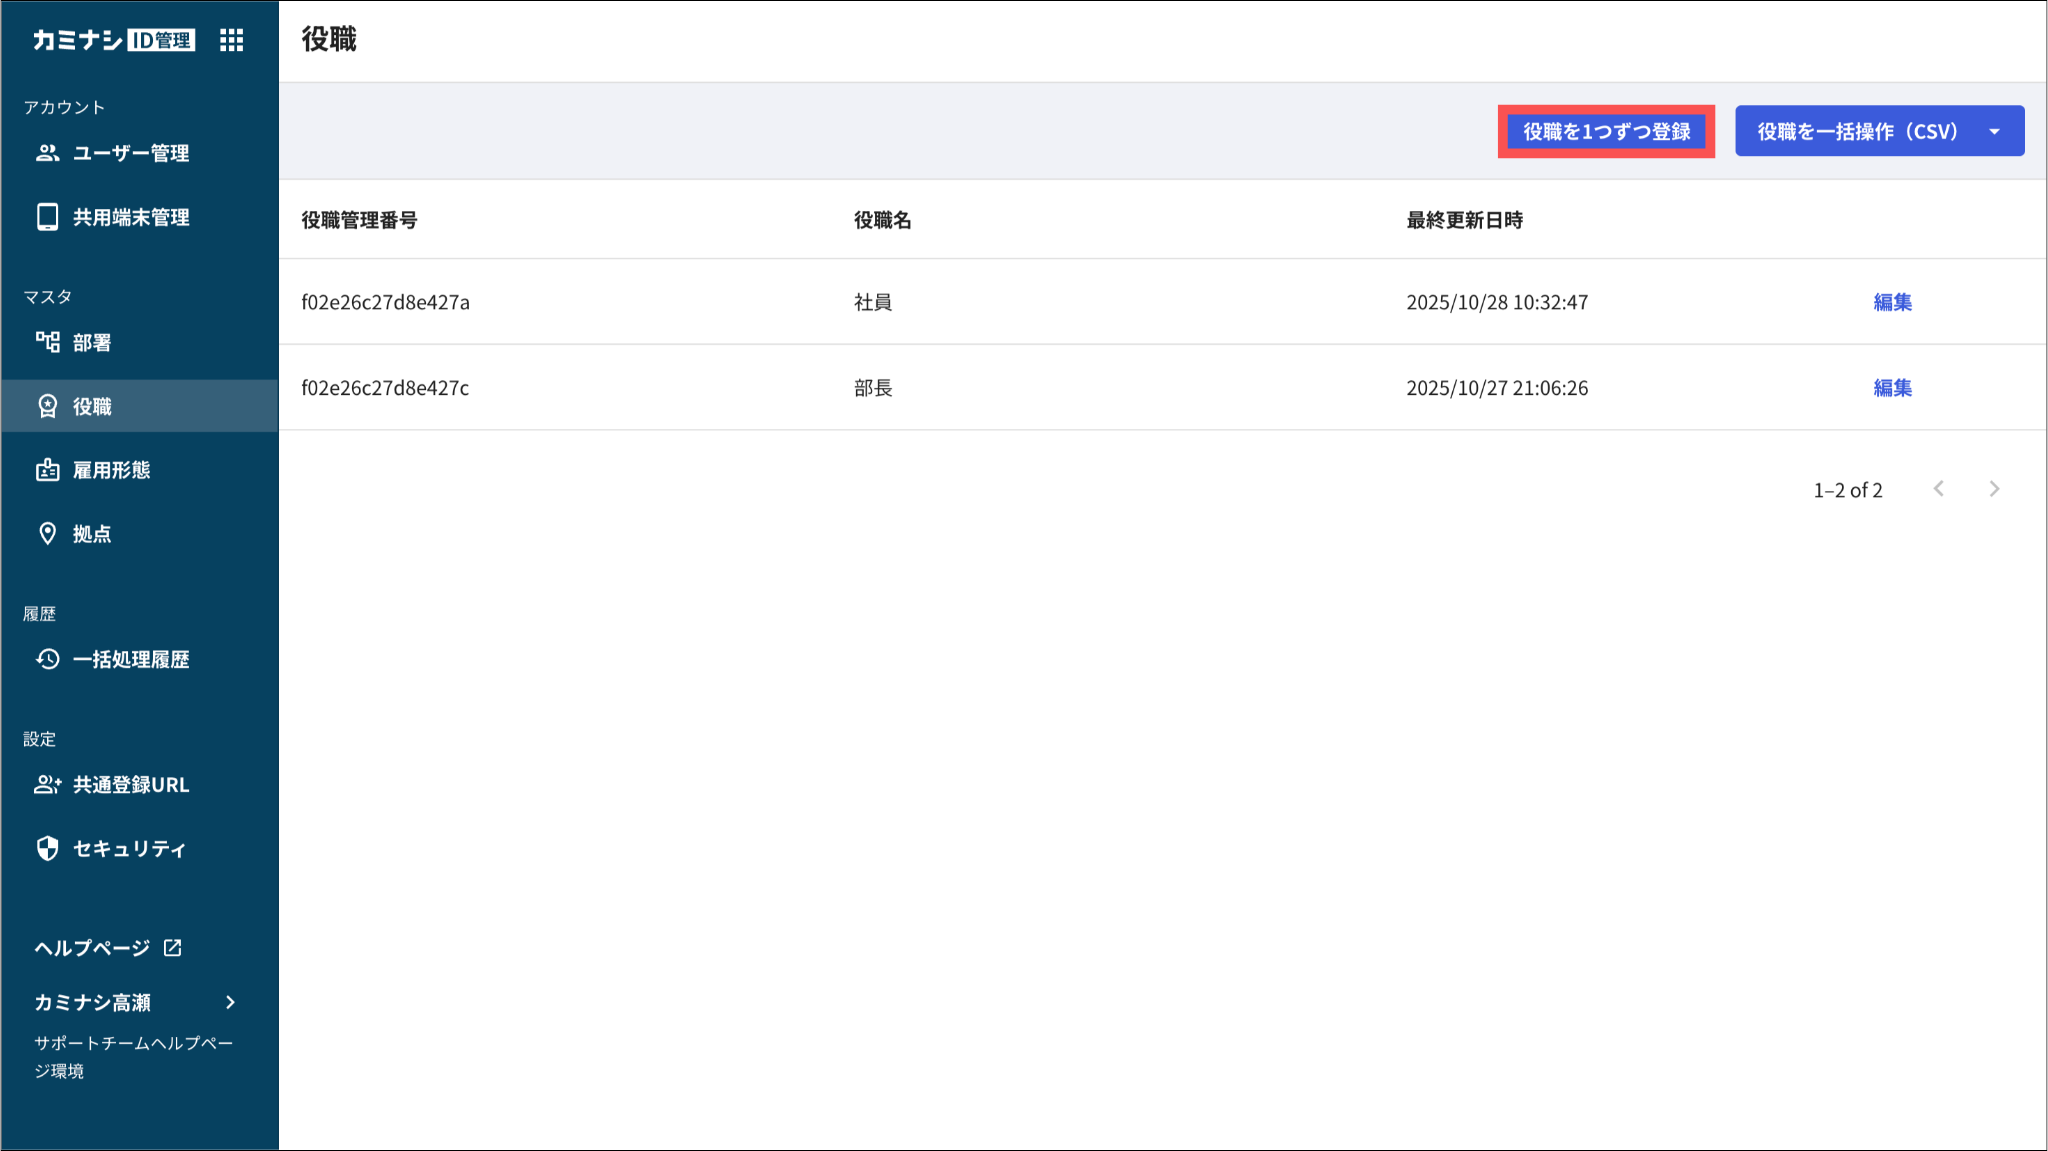Viewport: 2048px width, 1151px height.
Task: Expand the カミナシ高瀬 account chevron
Action: point(230,1002)
